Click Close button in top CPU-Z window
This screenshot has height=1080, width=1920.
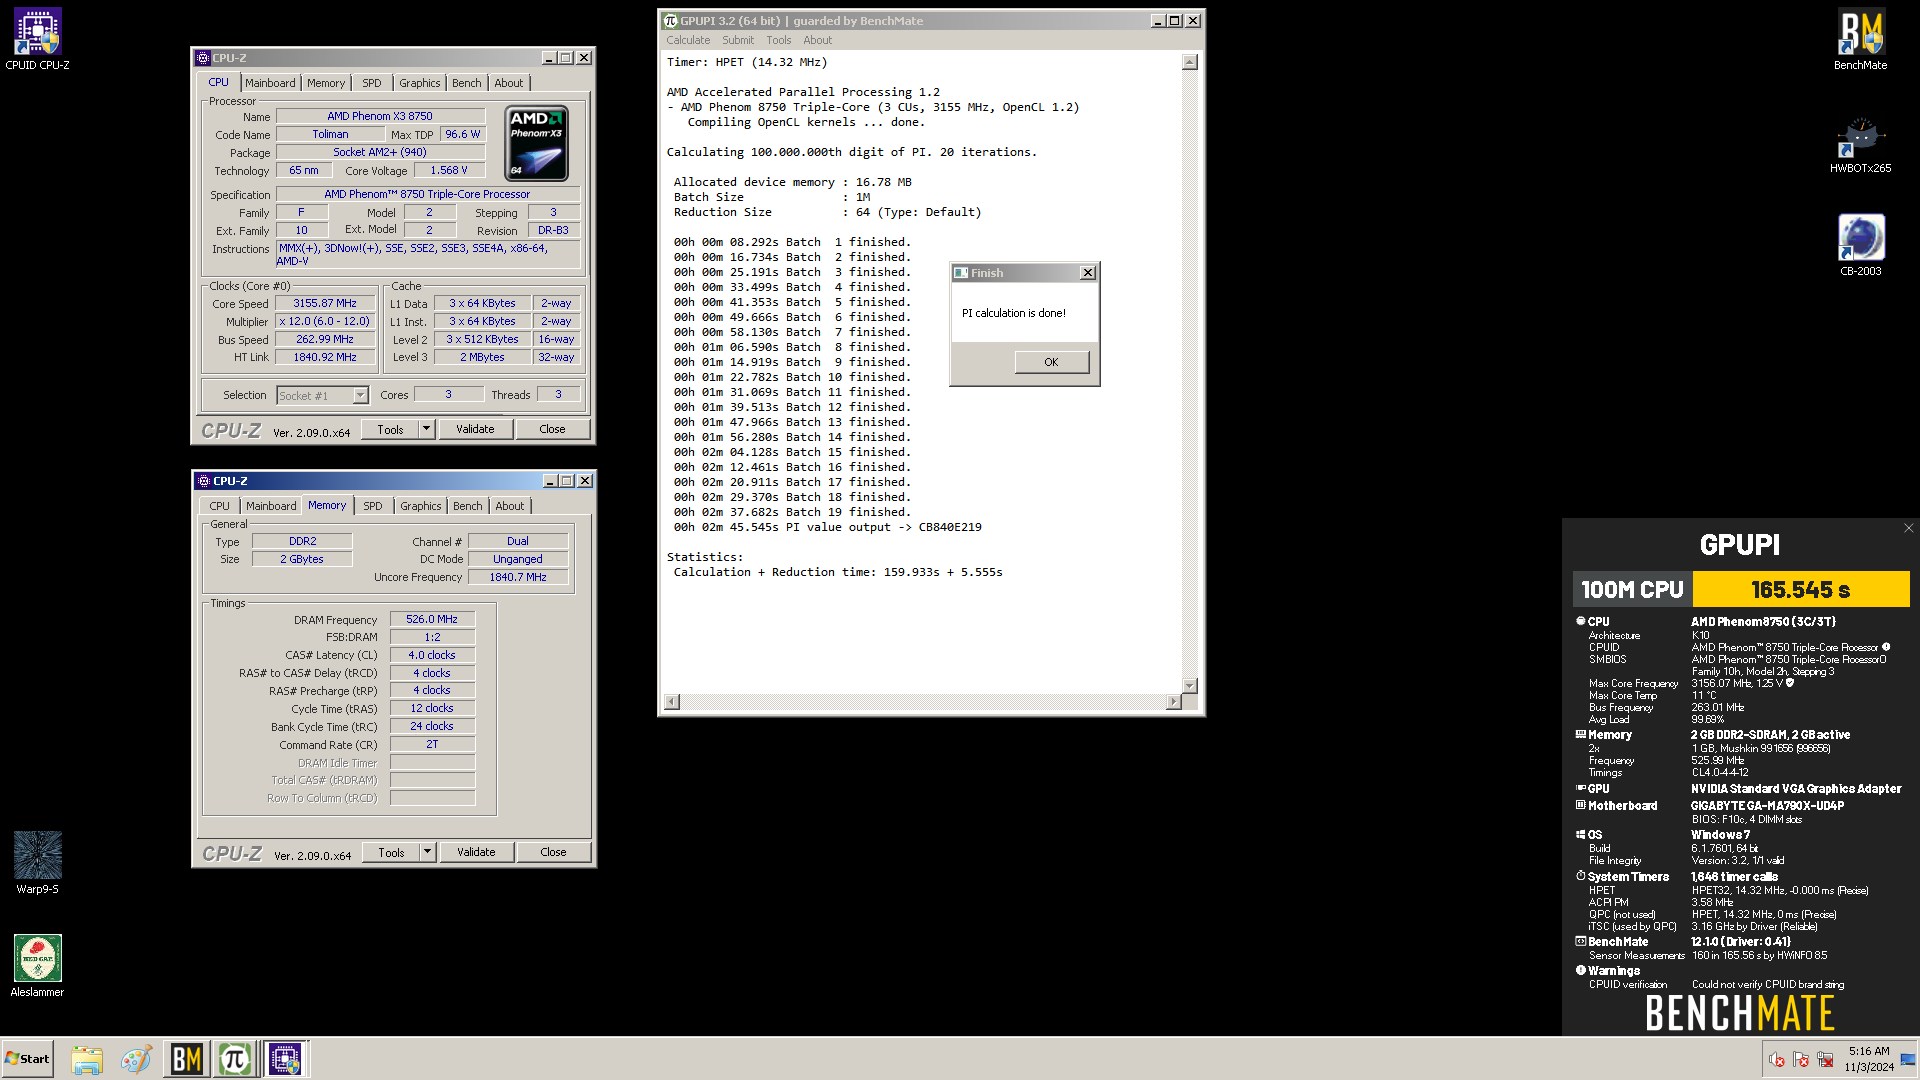[x=552, y=429]
